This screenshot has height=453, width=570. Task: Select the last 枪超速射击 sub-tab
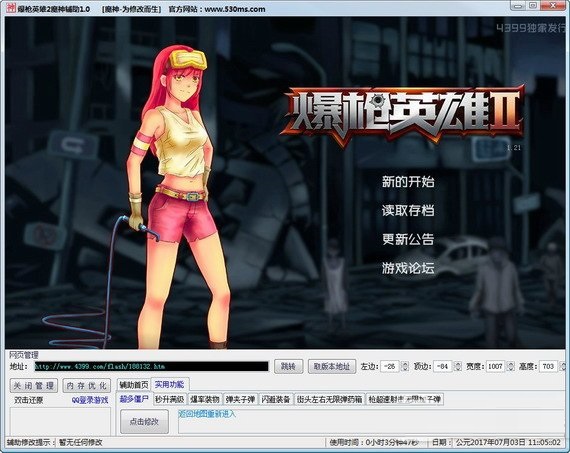[x=405, y=400]
